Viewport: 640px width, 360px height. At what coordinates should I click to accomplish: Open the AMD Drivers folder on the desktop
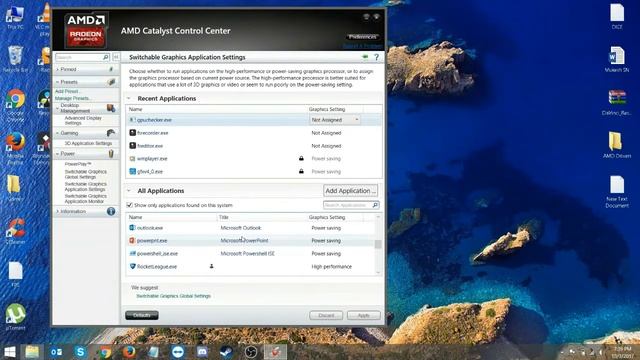(x=616, y=144)
